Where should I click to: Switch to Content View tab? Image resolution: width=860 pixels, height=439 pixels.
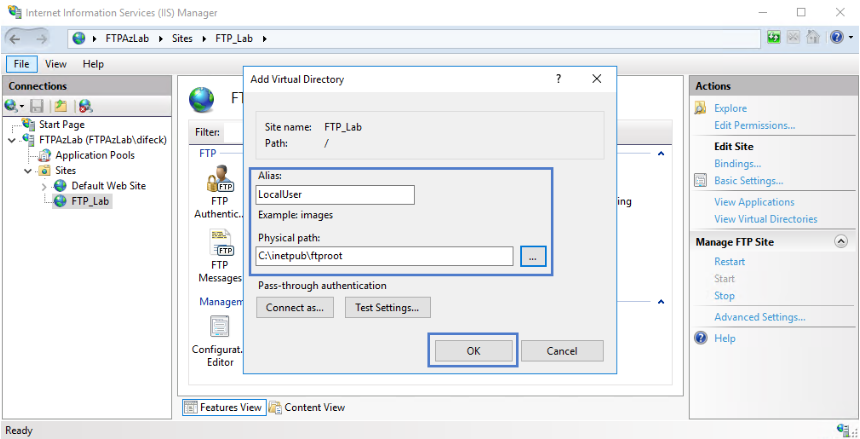point(307,408)
